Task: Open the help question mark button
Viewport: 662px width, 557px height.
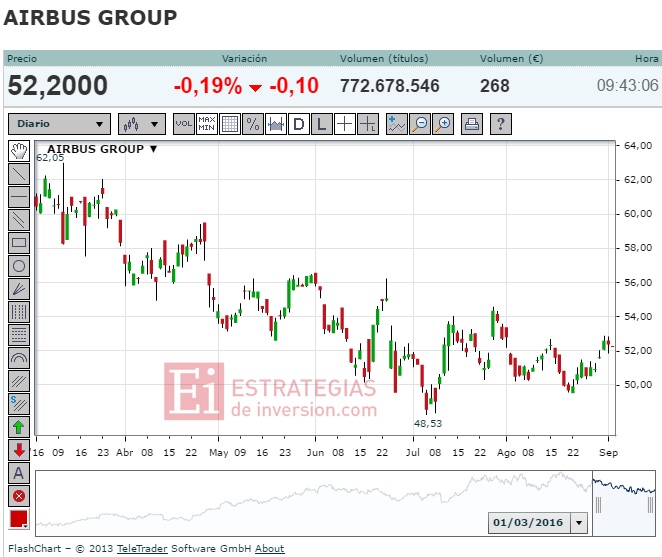Action: click(501, 124)
